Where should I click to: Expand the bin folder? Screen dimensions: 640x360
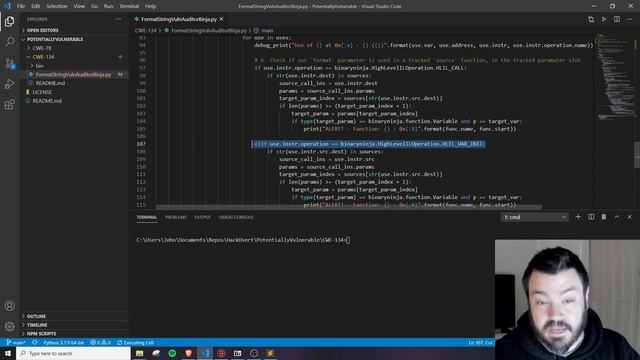pos(39,66)
